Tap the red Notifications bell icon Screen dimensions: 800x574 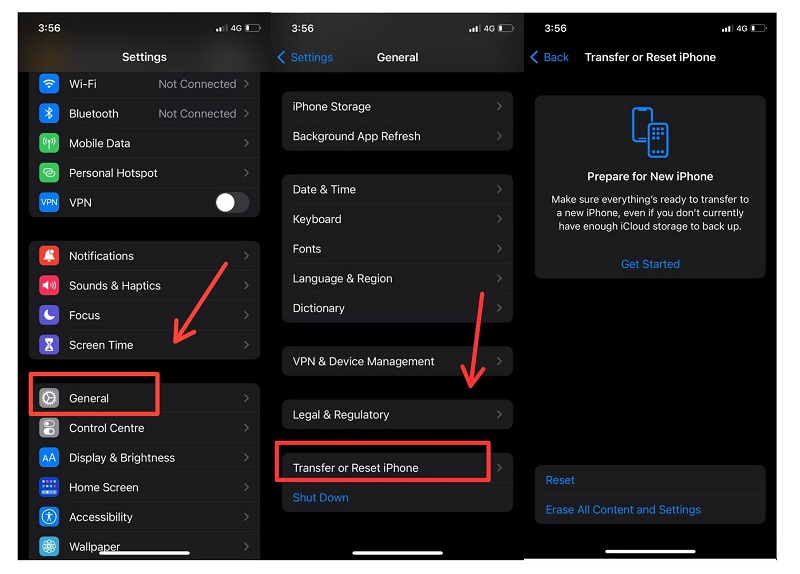49,256
